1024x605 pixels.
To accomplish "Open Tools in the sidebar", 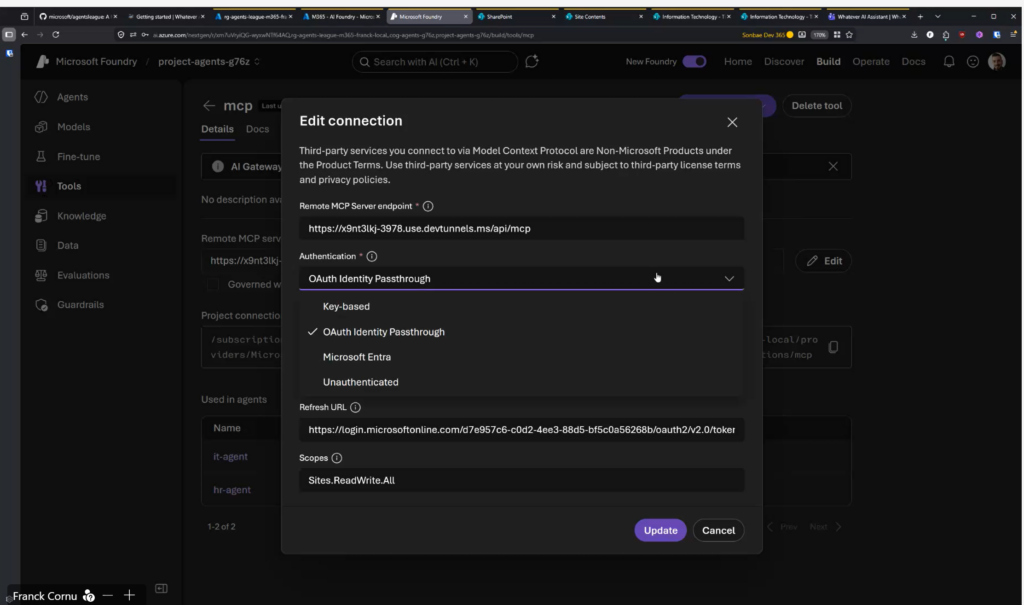I will [x=69, y=186].
